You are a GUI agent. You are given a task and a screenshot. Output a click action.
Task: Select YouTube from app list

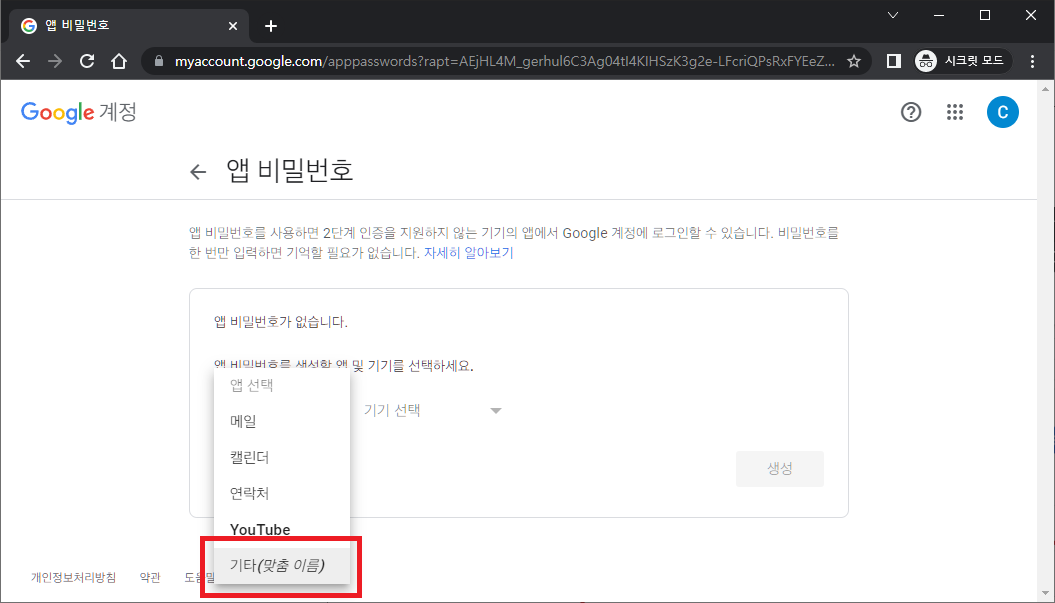tap(282, 530)
